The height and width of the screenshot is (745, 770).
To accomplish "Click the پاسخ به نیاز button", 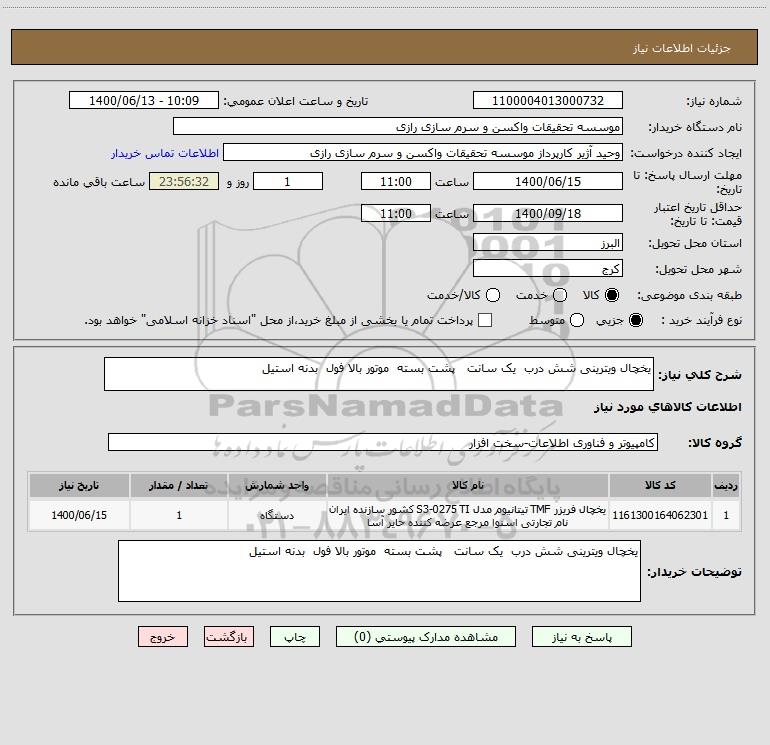I will (581, 637).
